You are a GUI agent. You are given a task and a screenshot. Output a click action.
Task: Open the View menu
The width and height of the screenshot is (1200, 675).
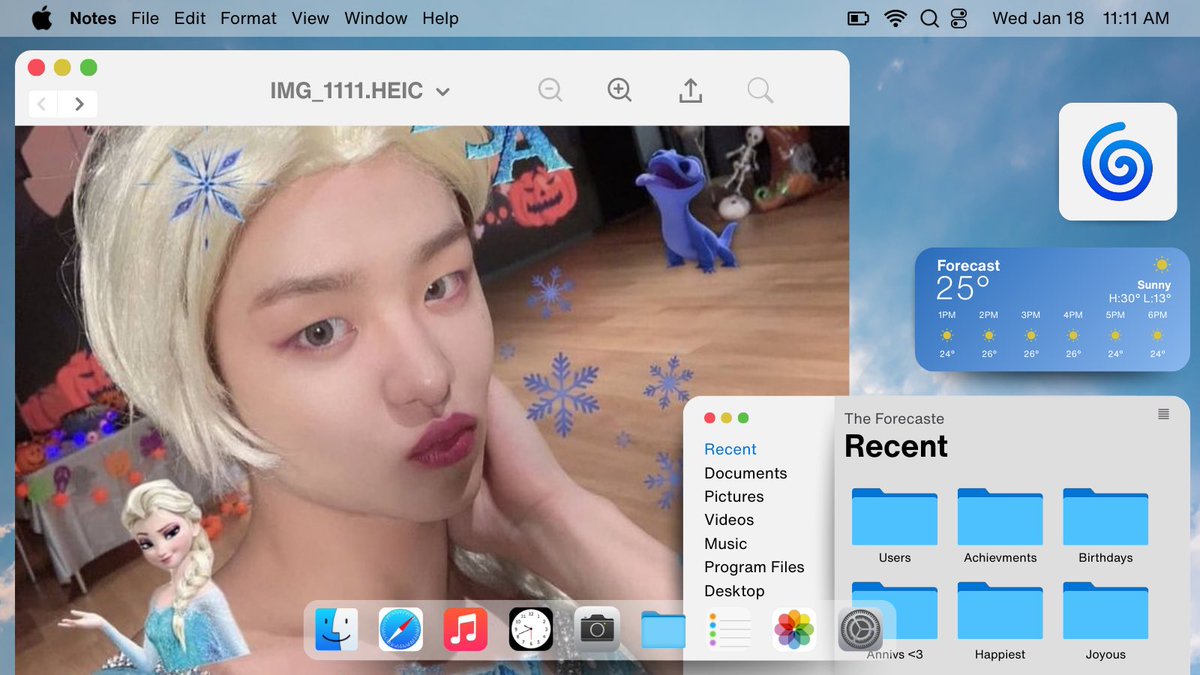pyautogui.click(x=310, y=18)
